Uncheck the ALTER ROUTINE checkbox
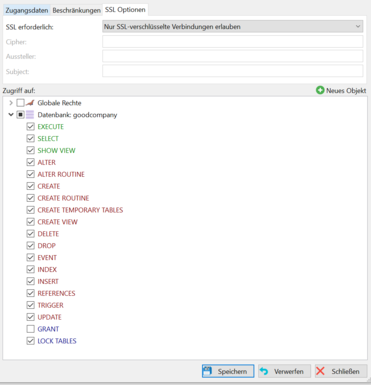The image size is (371, 385). [30, 174]
